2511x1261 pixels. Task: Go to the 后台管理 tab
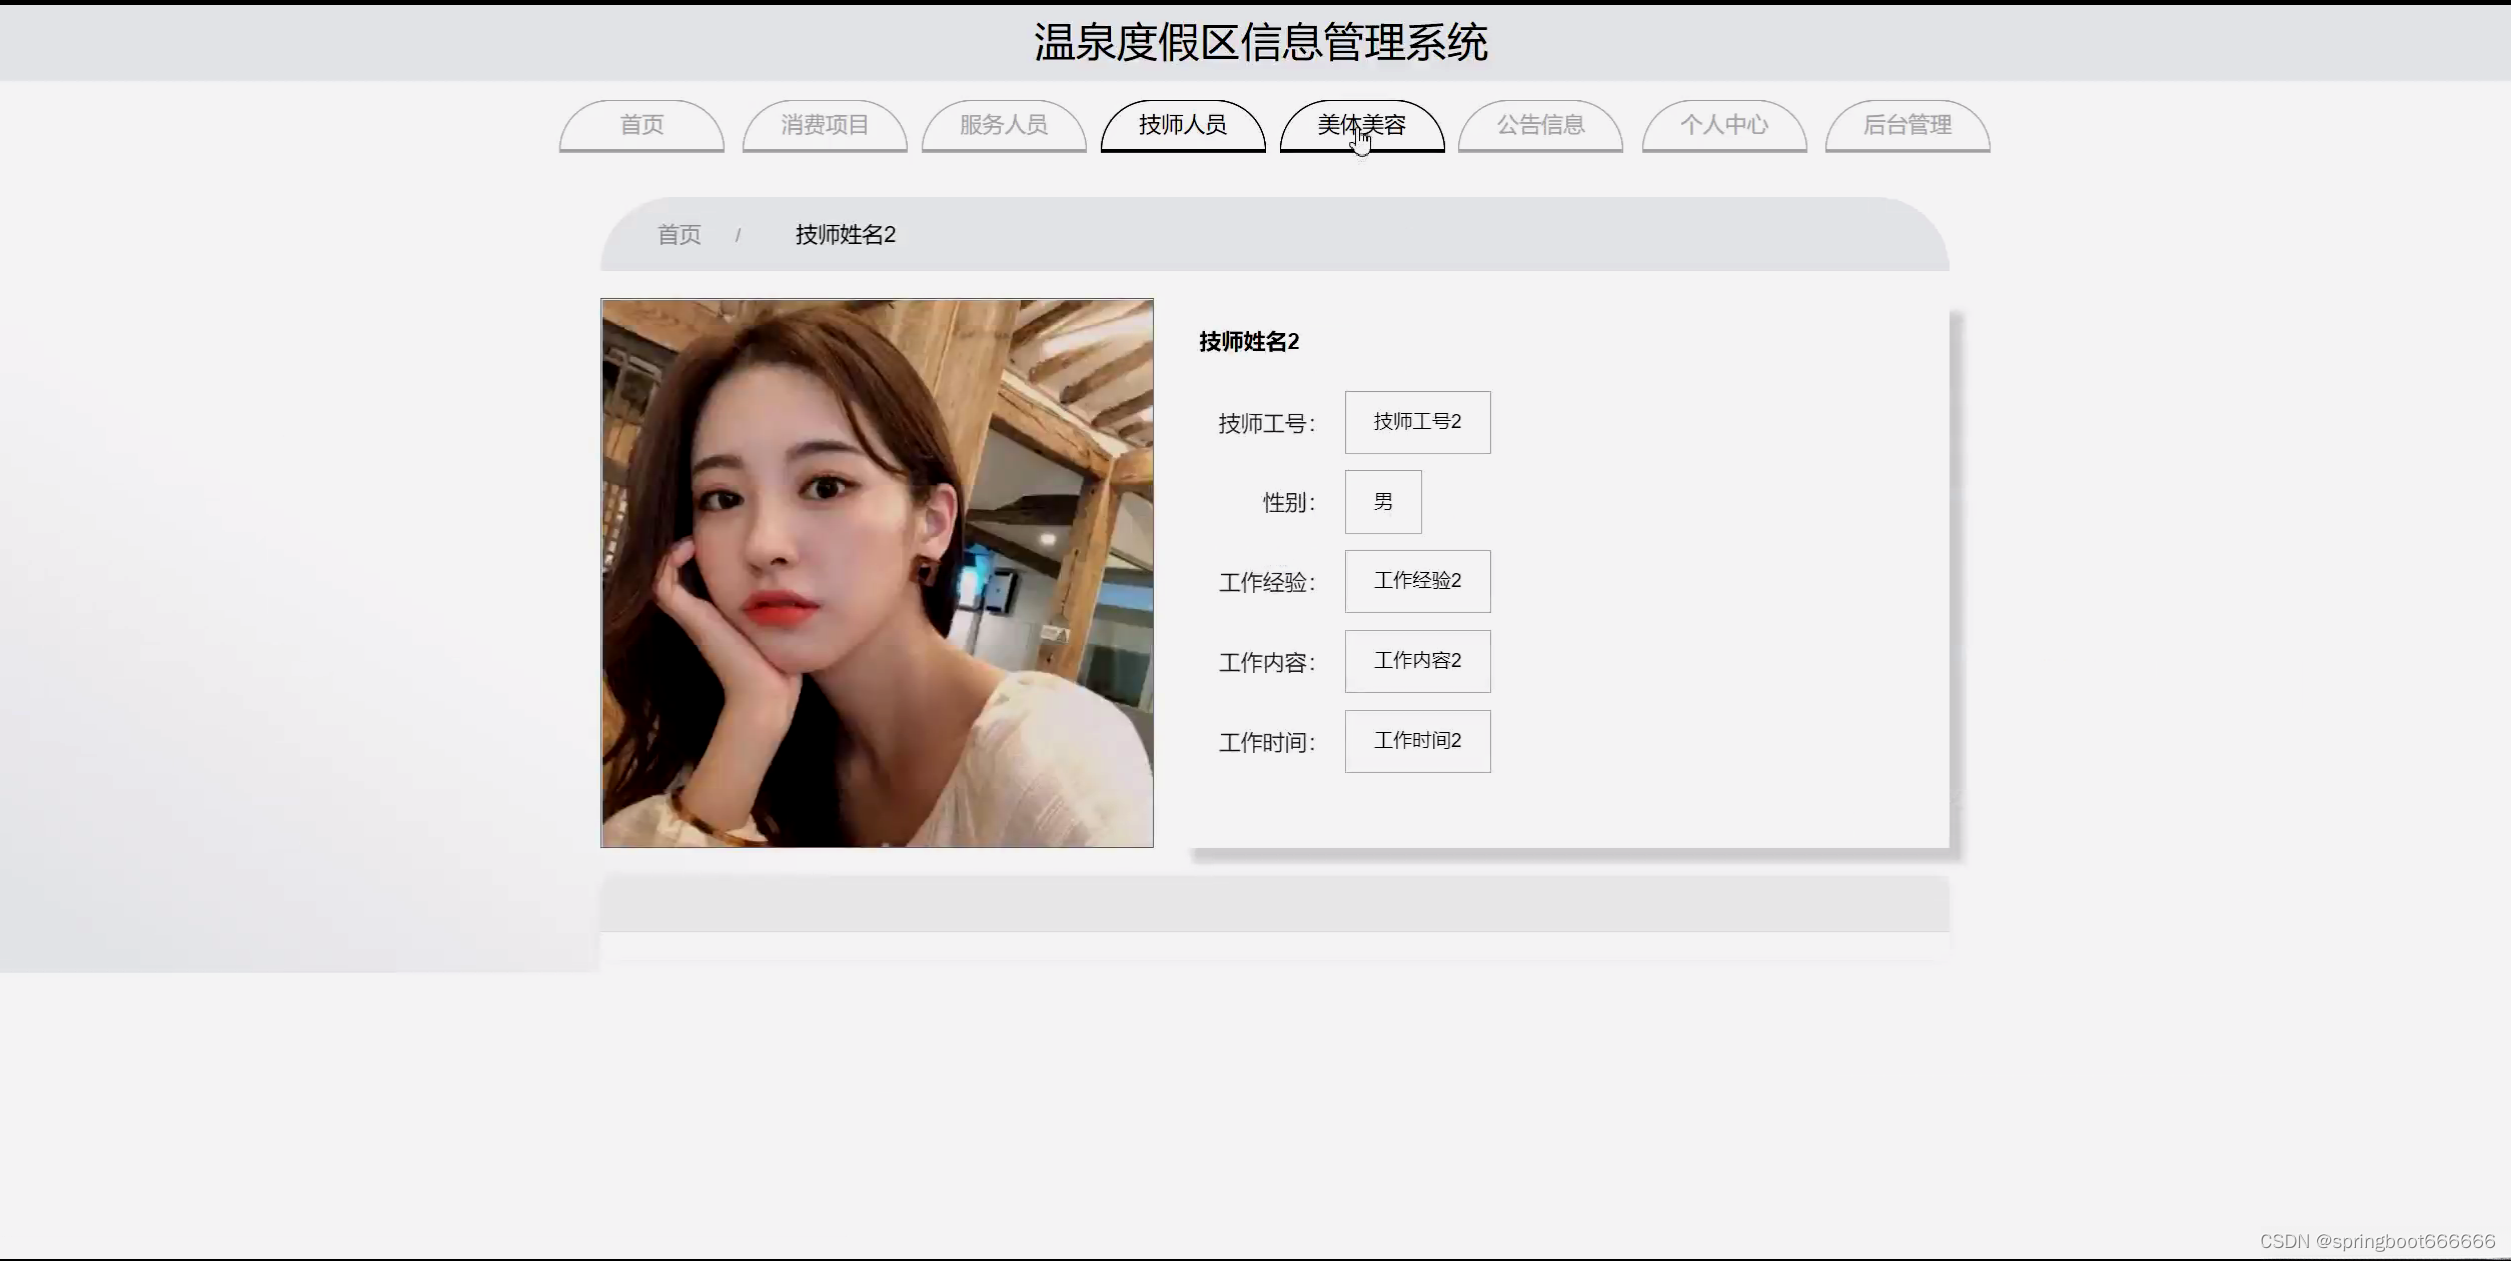(1906, 125)
